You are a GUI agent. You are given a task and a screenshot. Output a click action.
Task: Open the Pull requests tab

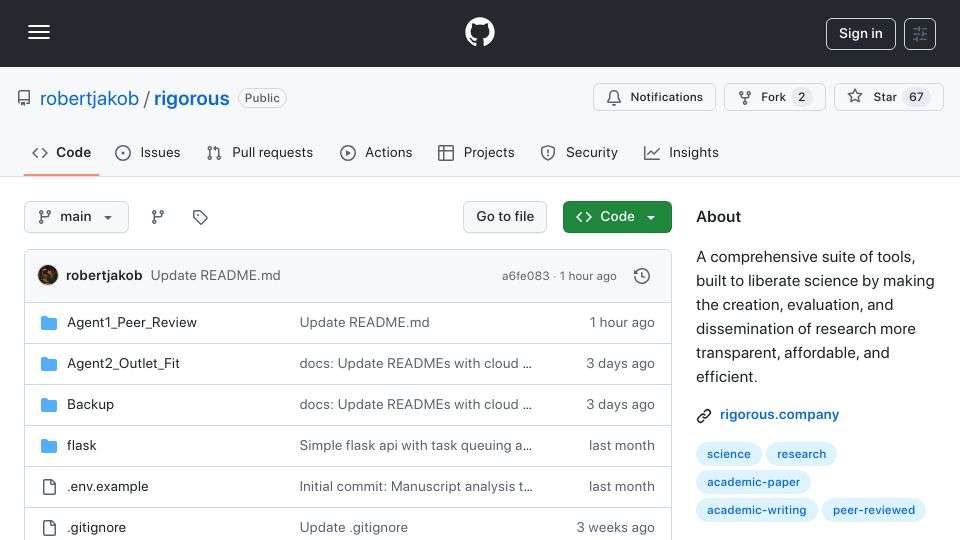pyautogui.click(x=260, y=152)
